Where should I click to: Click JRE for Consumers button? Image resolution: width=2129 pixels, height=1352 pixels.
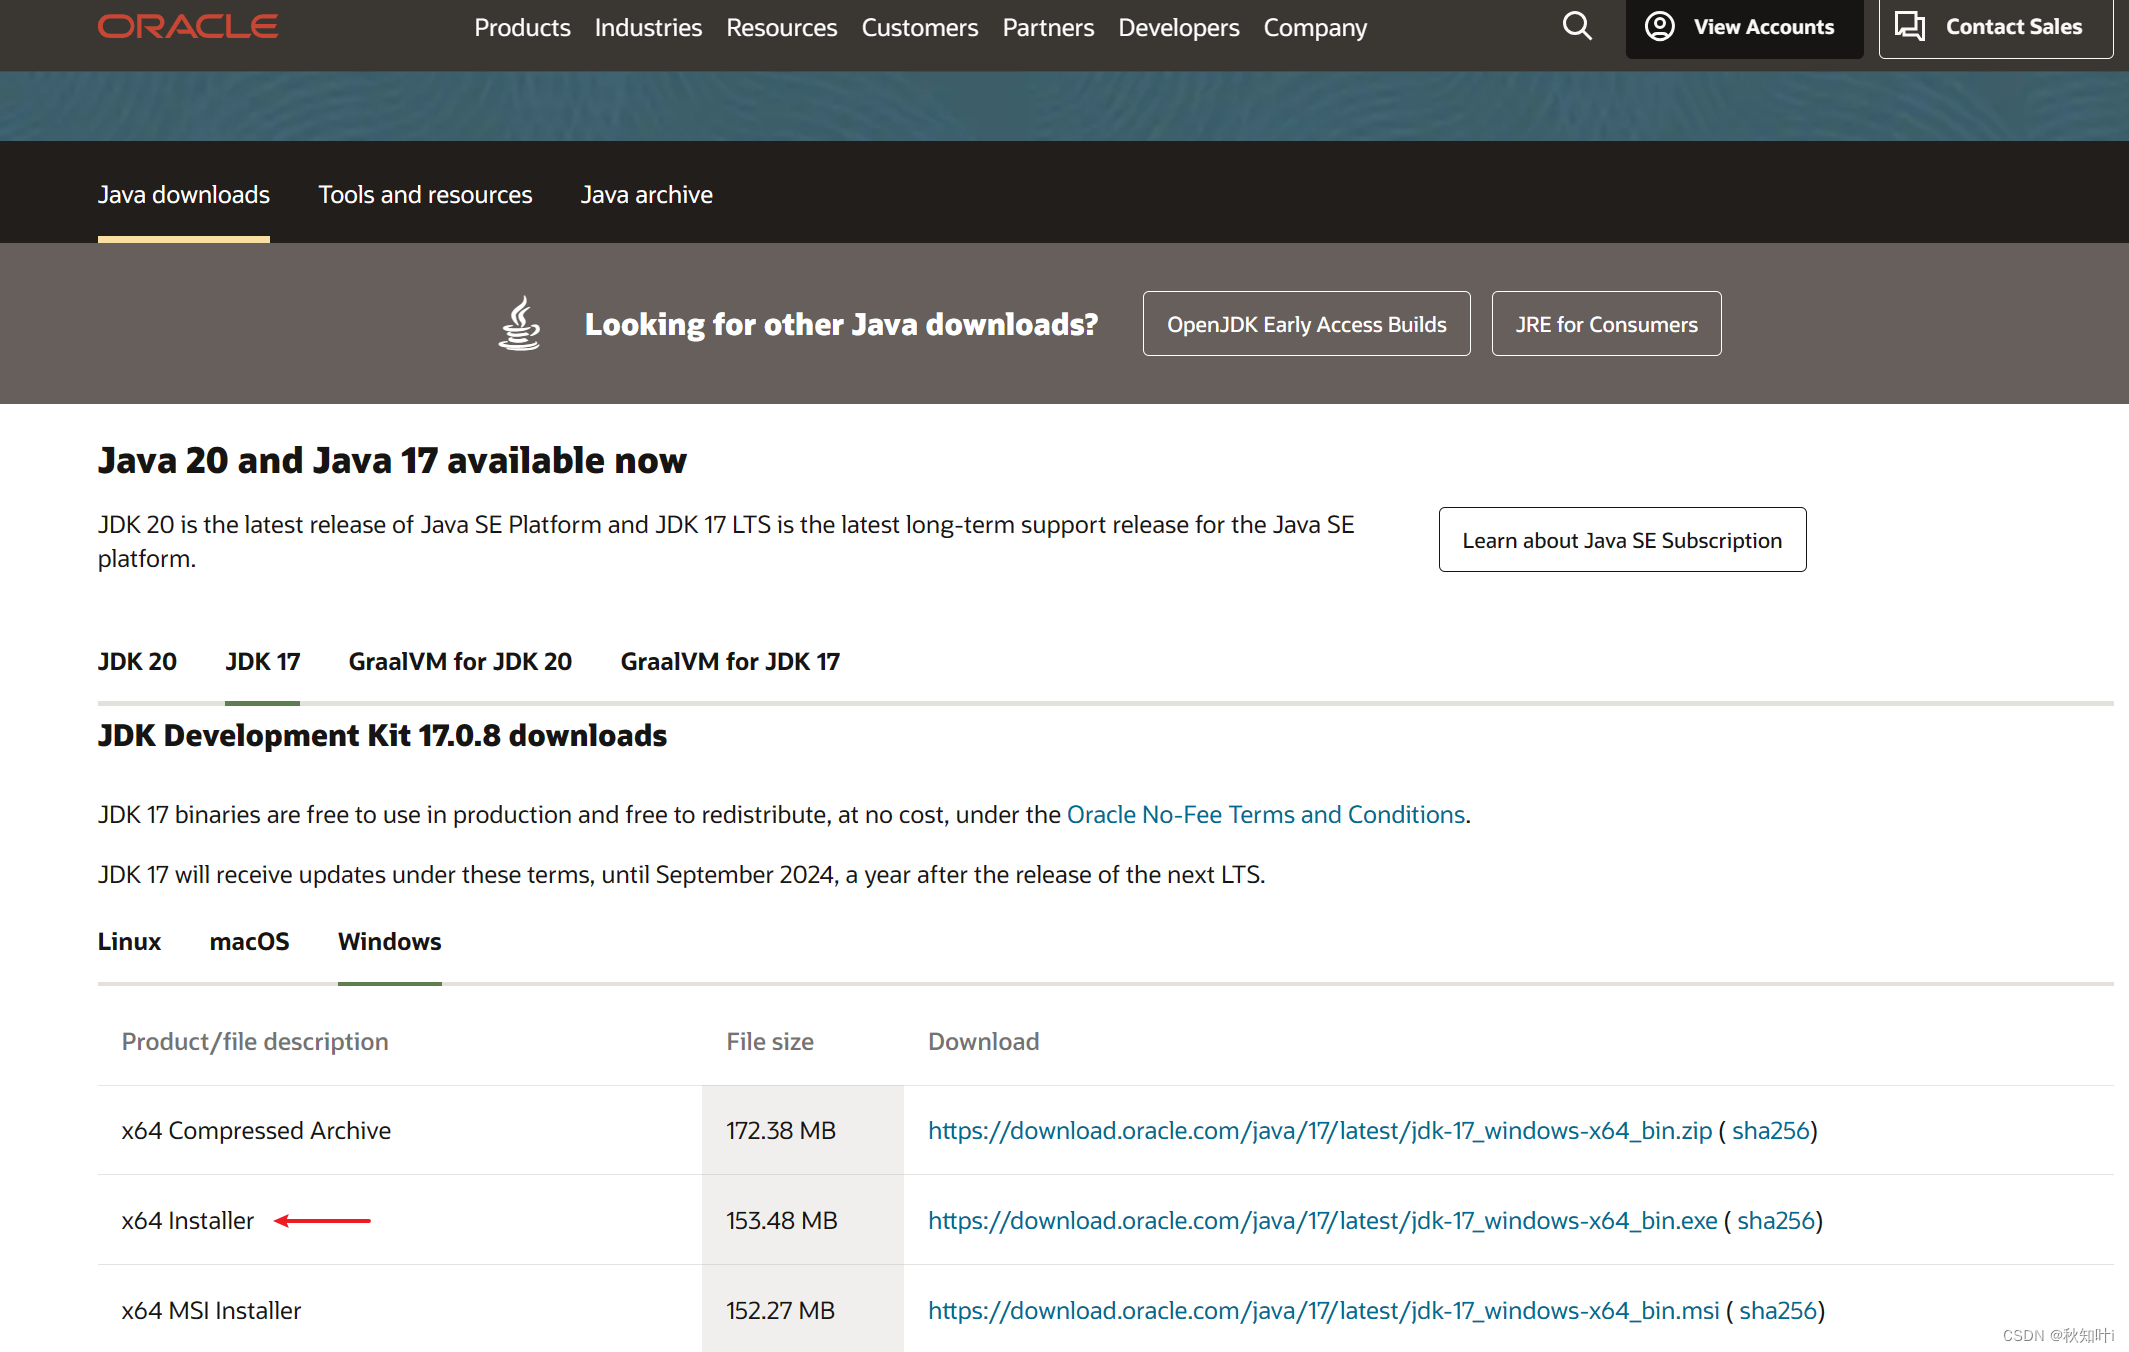point(1606,323)
